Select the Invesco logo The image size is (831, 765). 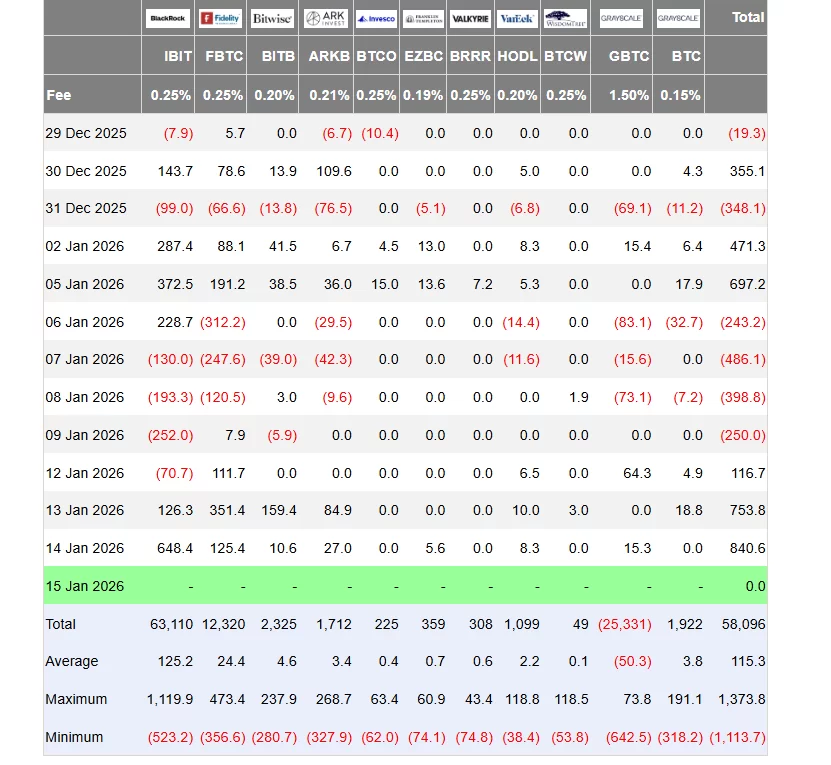point(376,18)
